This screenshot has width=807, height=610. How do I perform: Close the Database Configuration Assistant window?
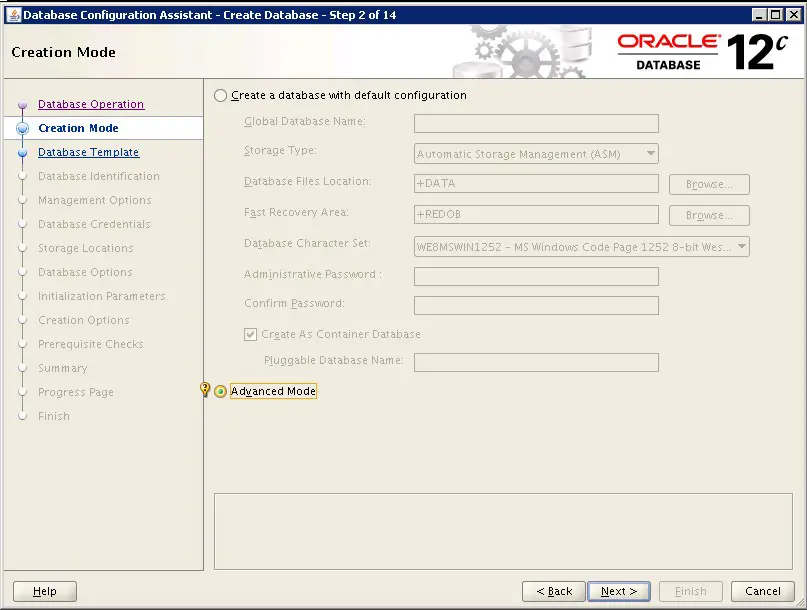coord(793,15)
